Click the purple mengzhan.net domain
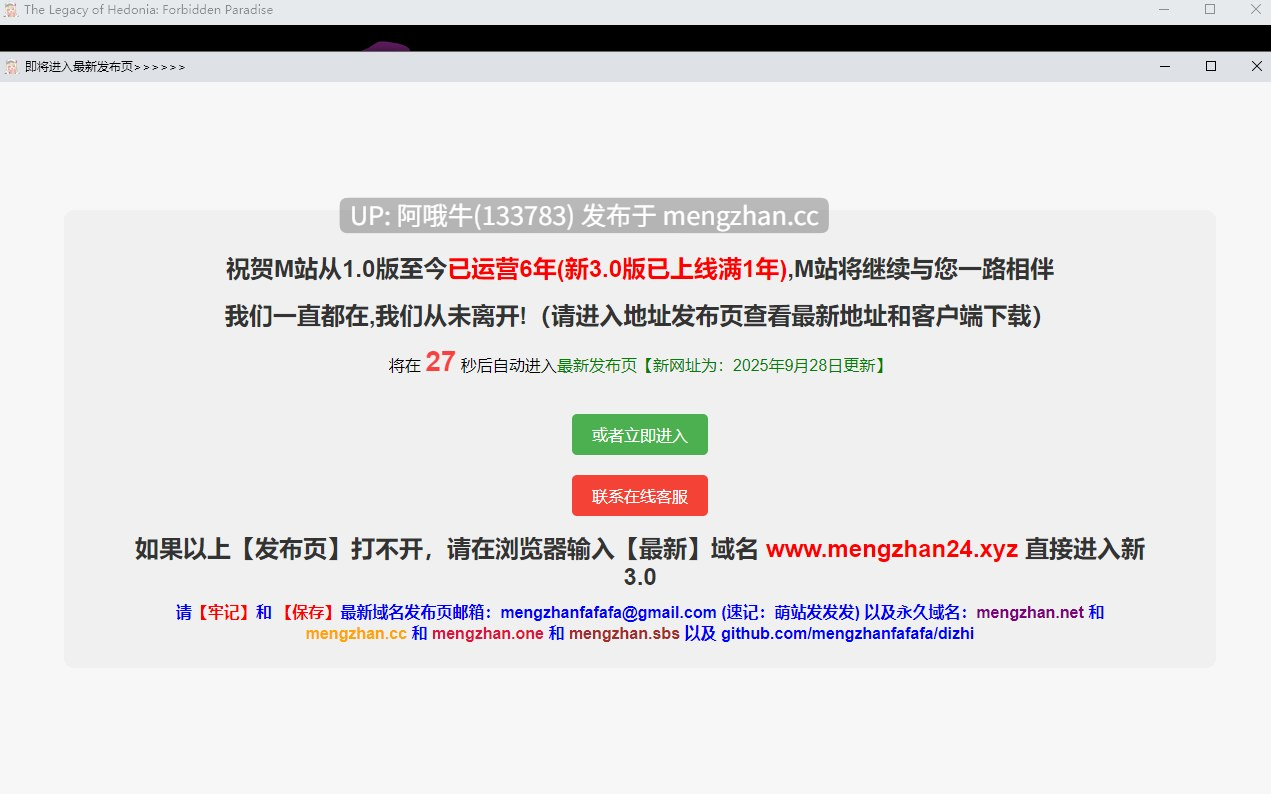This screenshot has height=794, width=1271. click(x=1030, y=612)
